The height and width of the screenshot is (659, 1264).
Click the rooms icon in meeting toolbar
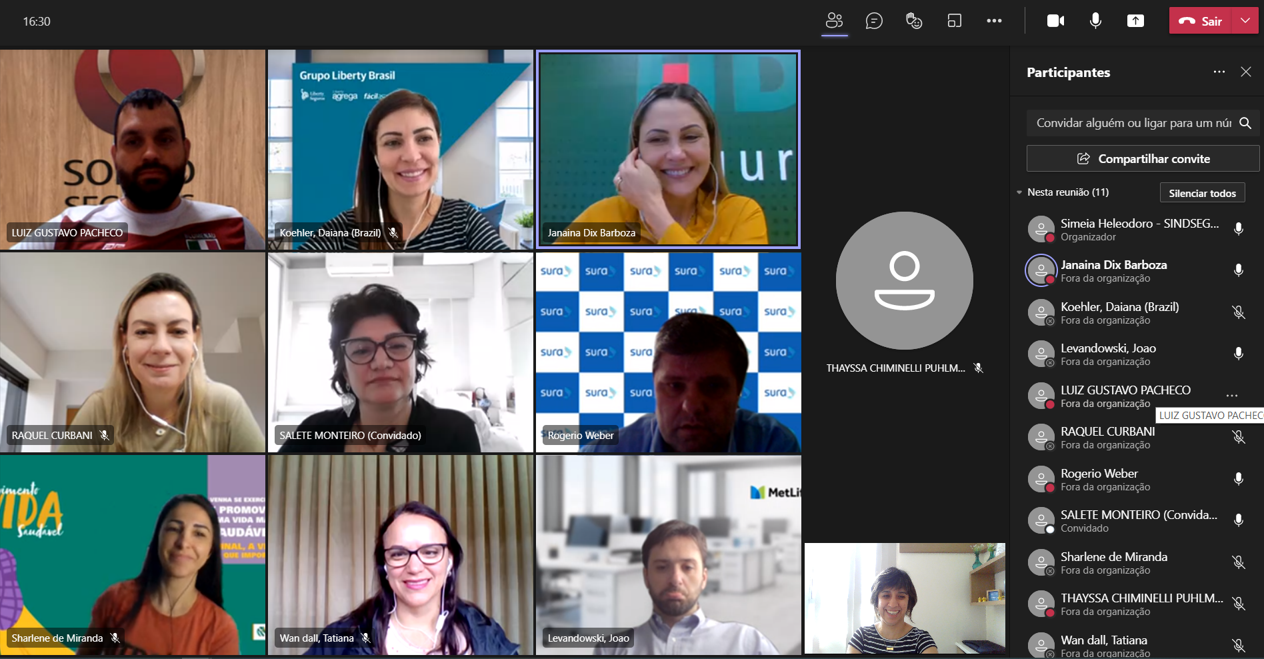point(954,21)
